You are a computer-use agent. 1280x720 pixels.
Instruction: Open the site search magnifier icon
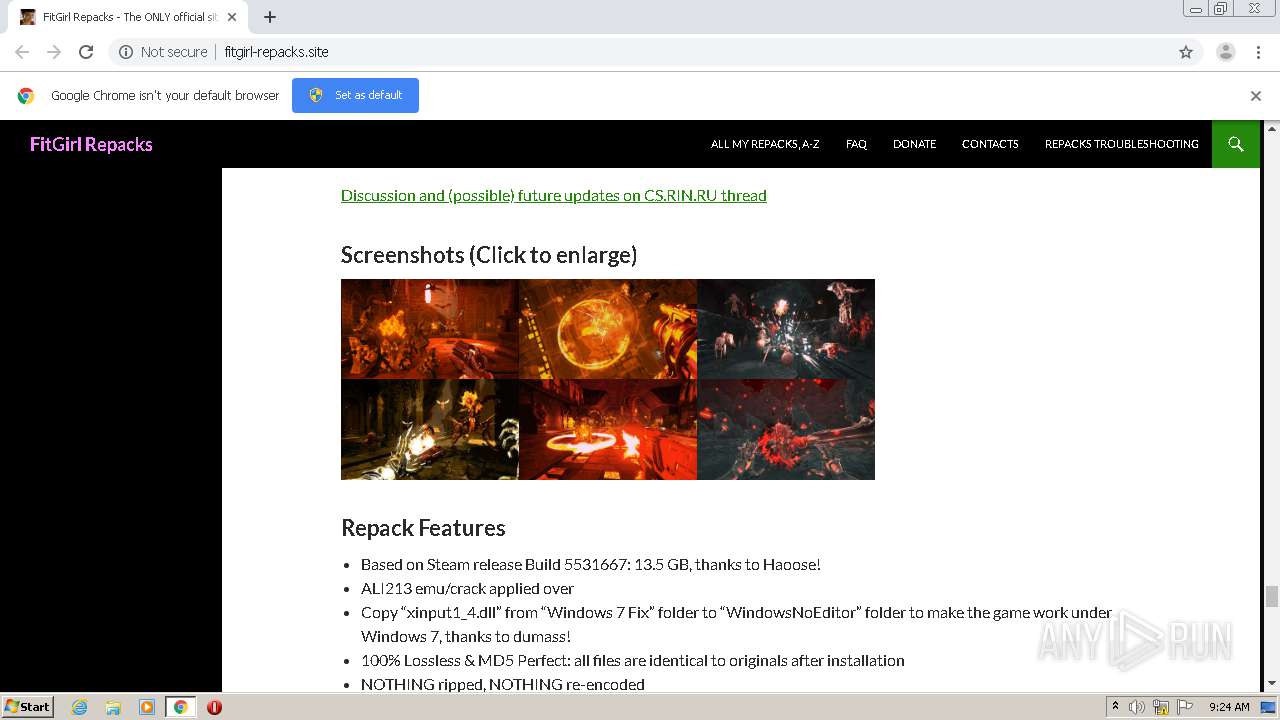tap(1236, 144)
